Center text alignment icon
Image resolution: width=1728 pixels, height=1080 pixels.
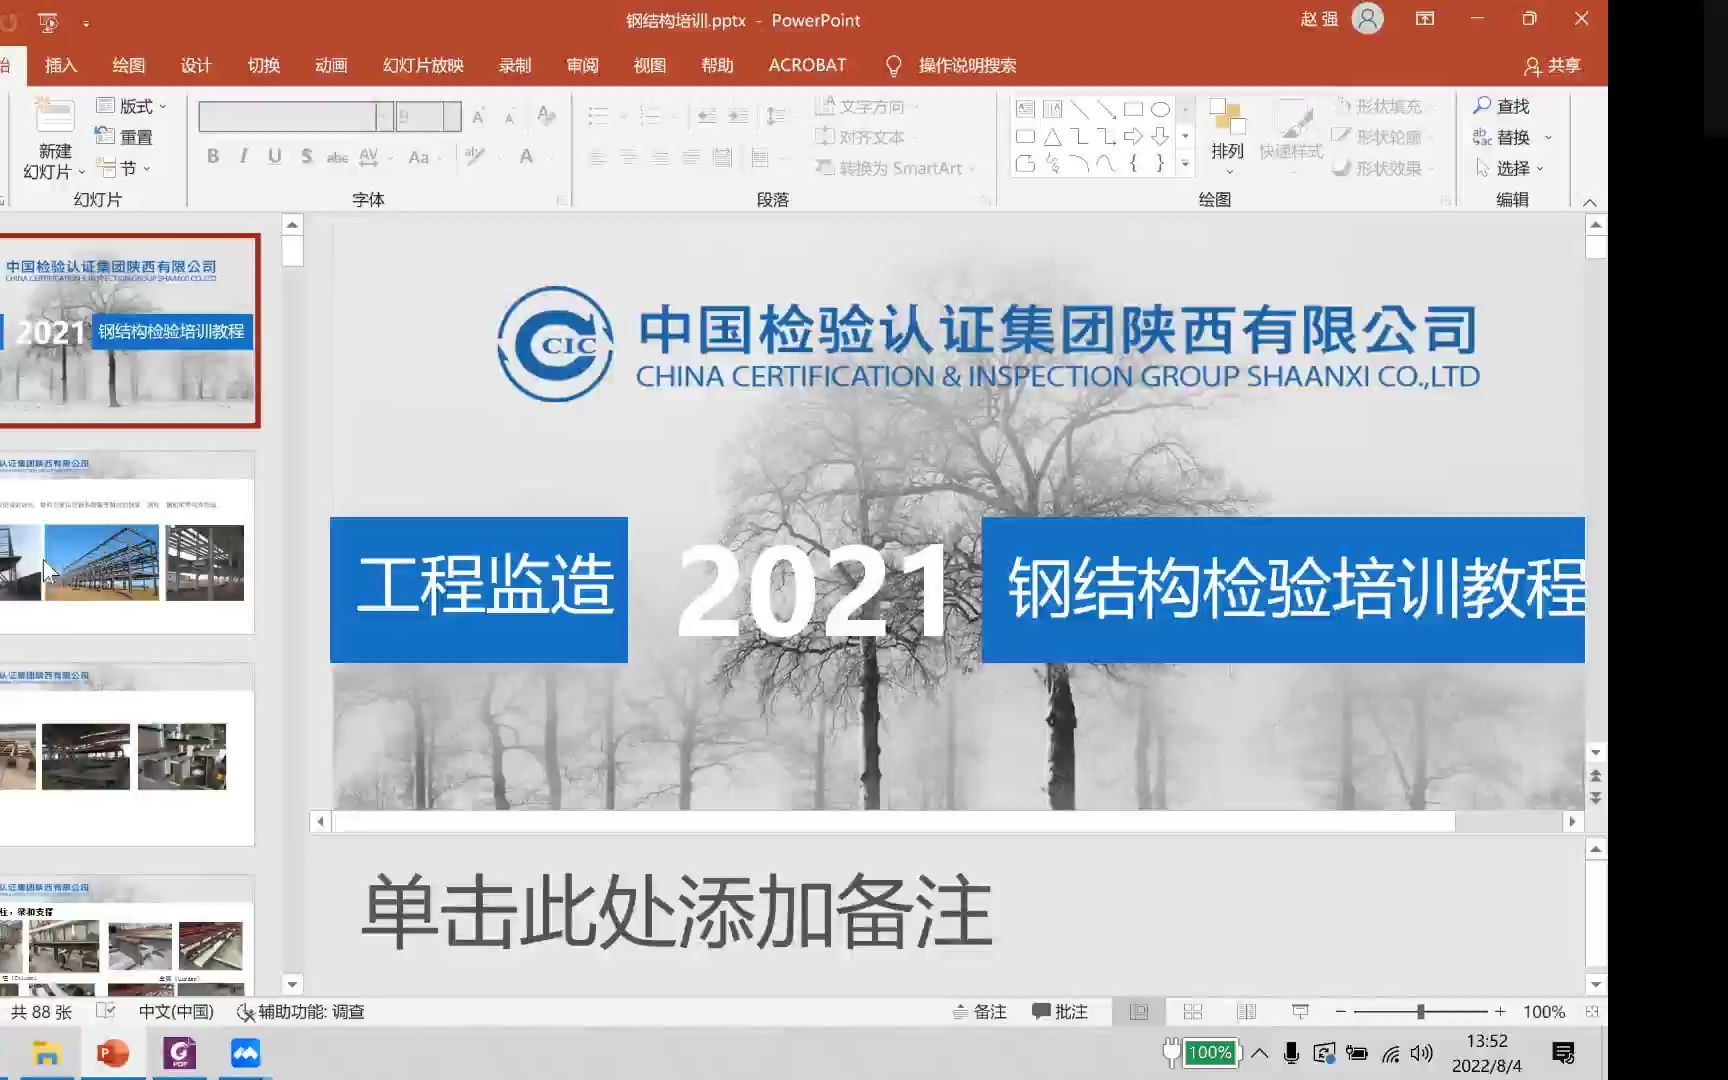[x=629, y=158]
